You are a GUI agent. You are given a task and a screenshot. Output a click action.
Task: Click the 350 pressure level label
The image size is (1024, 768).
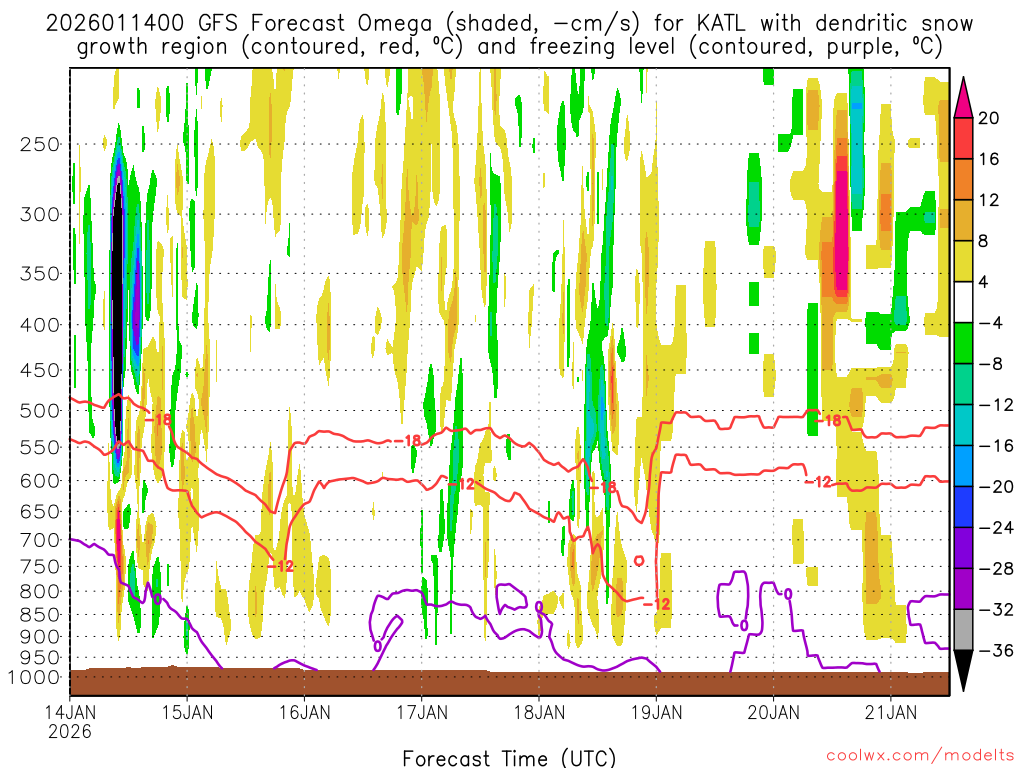tap(40, 274)
